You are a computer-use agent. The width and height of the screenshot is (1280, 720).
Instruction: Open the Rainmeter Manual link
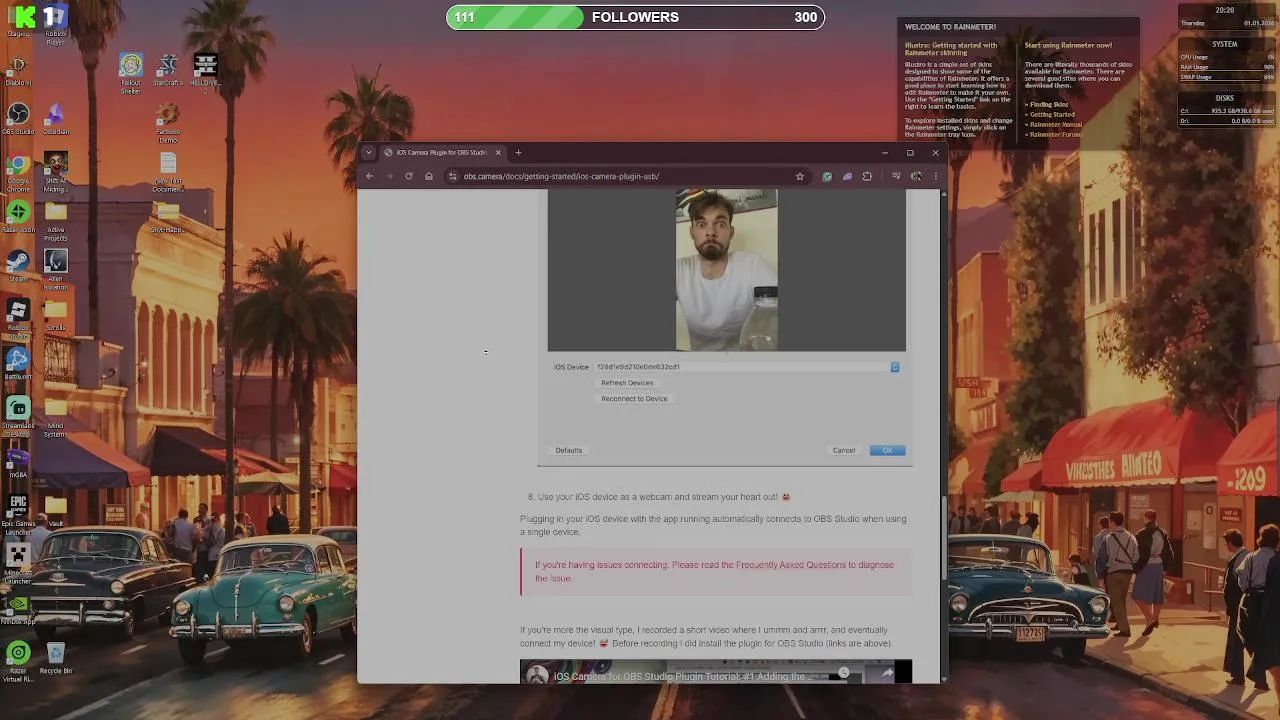click(x=1055, y=125)
